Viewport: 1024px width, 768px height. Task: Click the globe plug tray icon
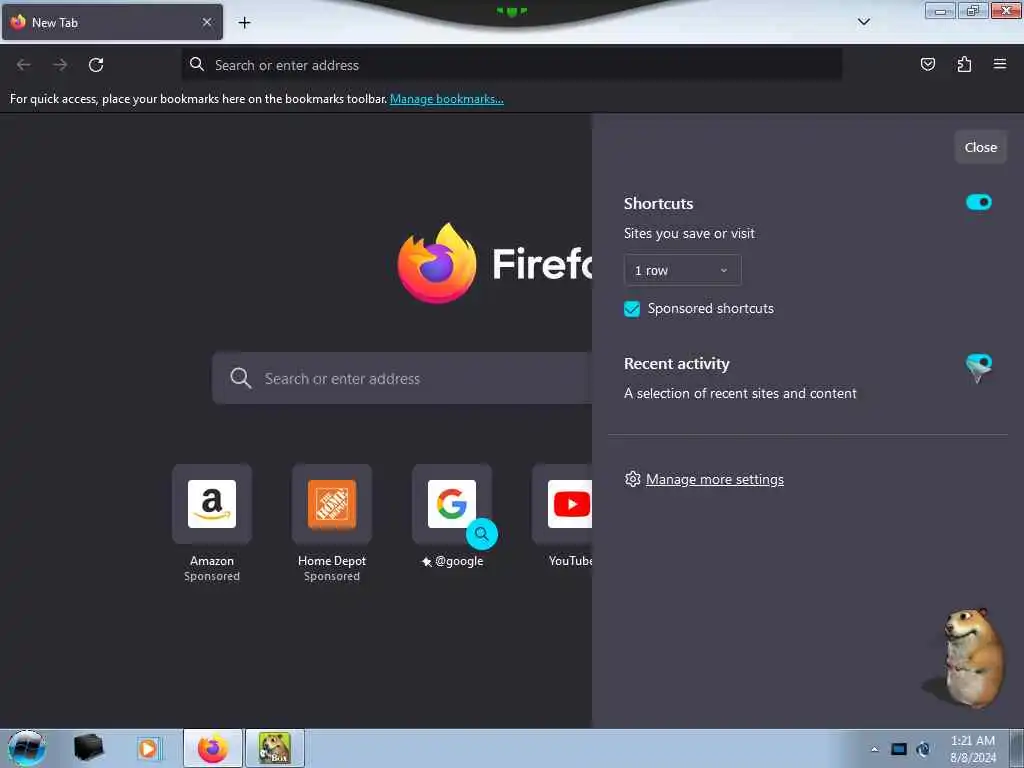[x=923, y=749]
